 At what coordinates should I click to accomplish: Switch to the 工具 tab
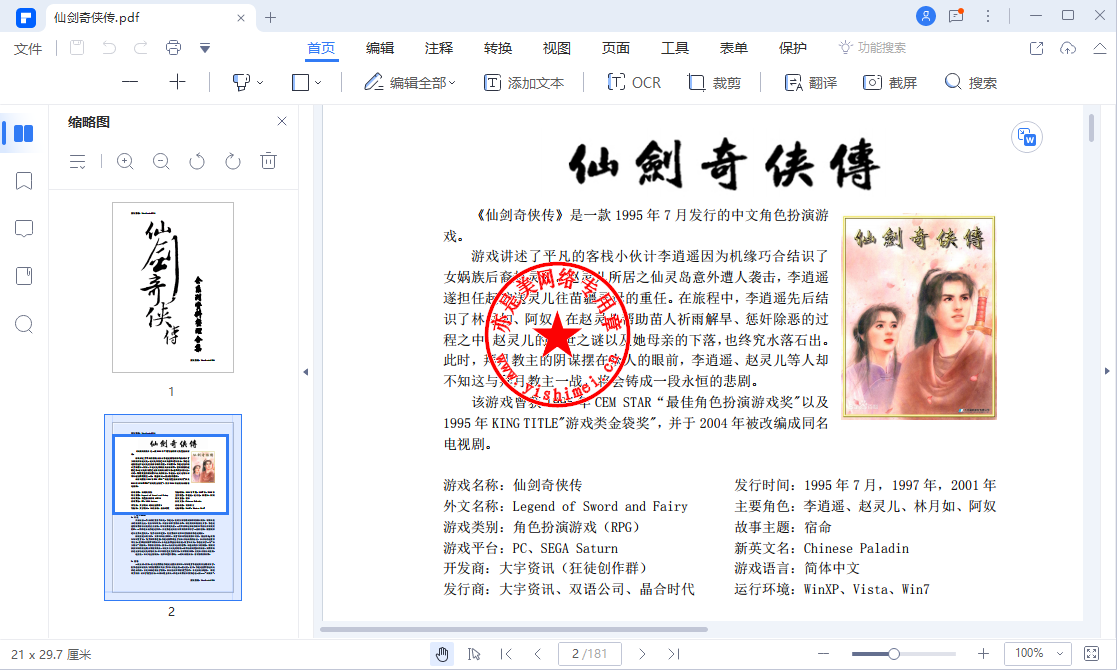pyautogui.click(x=675, y=48)
